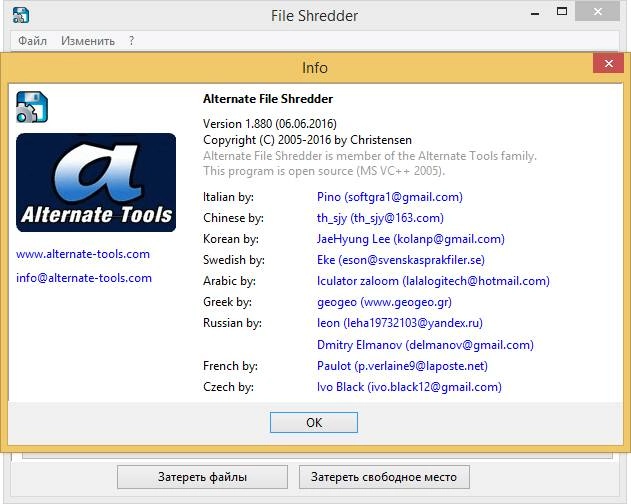Click the Czech by: label

228,386
